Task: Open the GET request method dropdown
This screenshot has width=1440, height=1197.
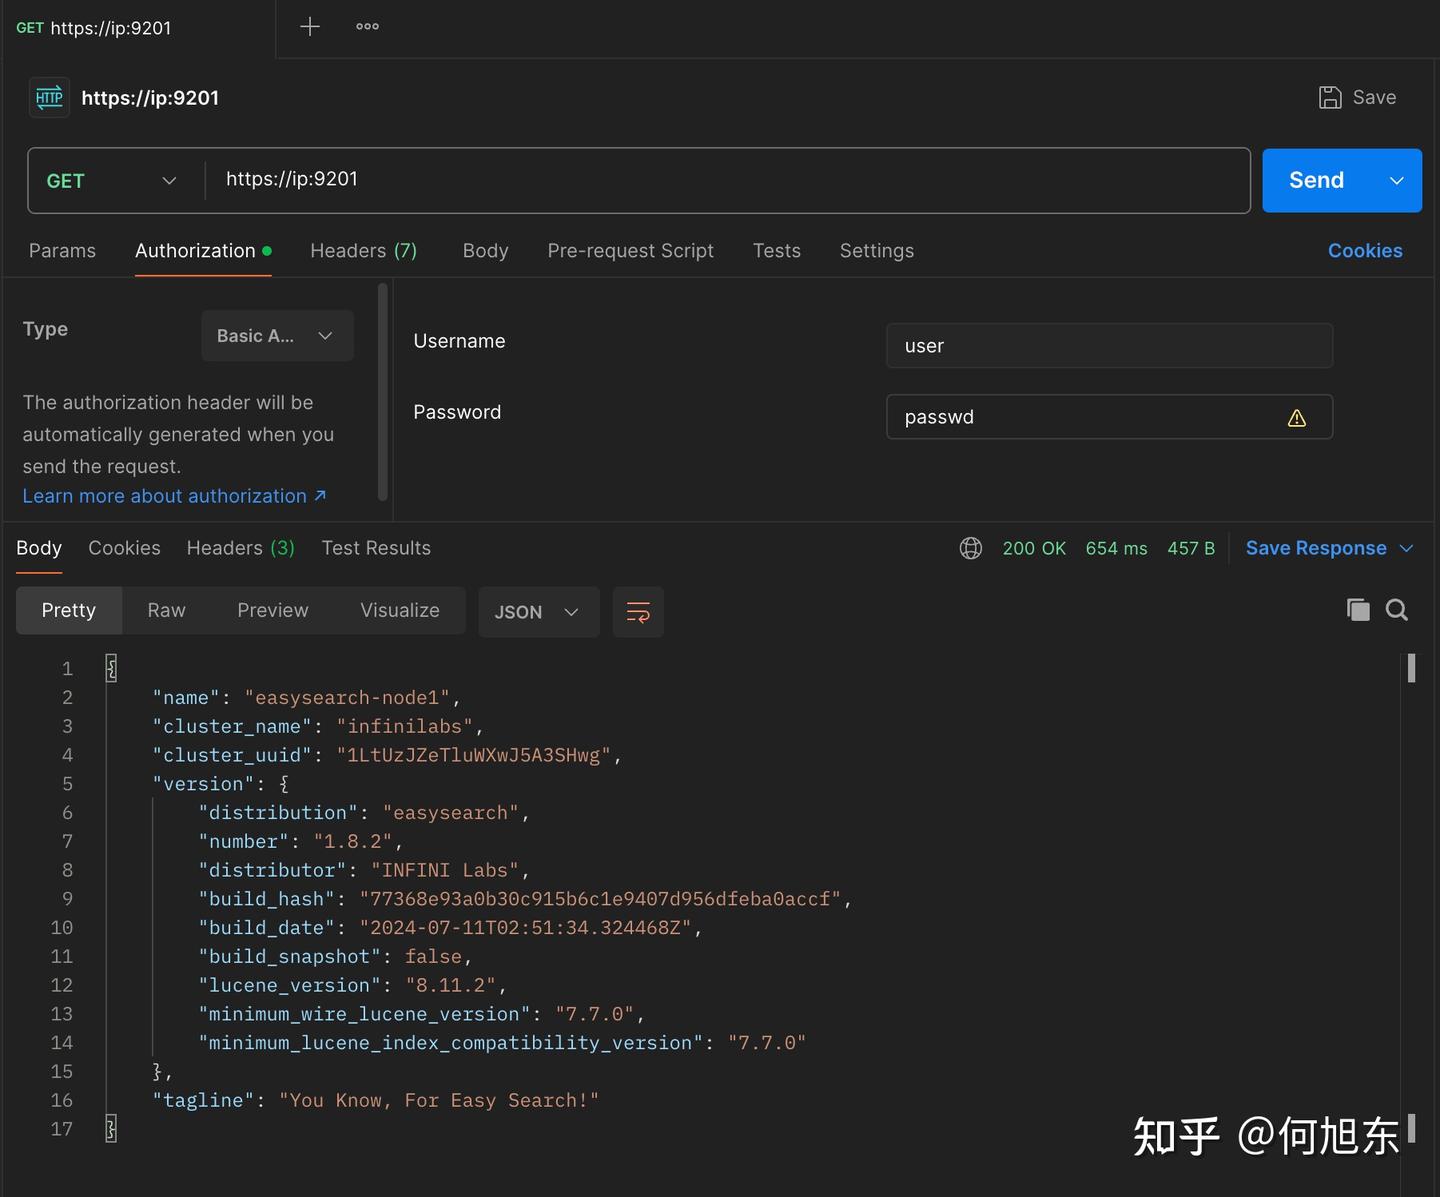Action: point(168,180)
